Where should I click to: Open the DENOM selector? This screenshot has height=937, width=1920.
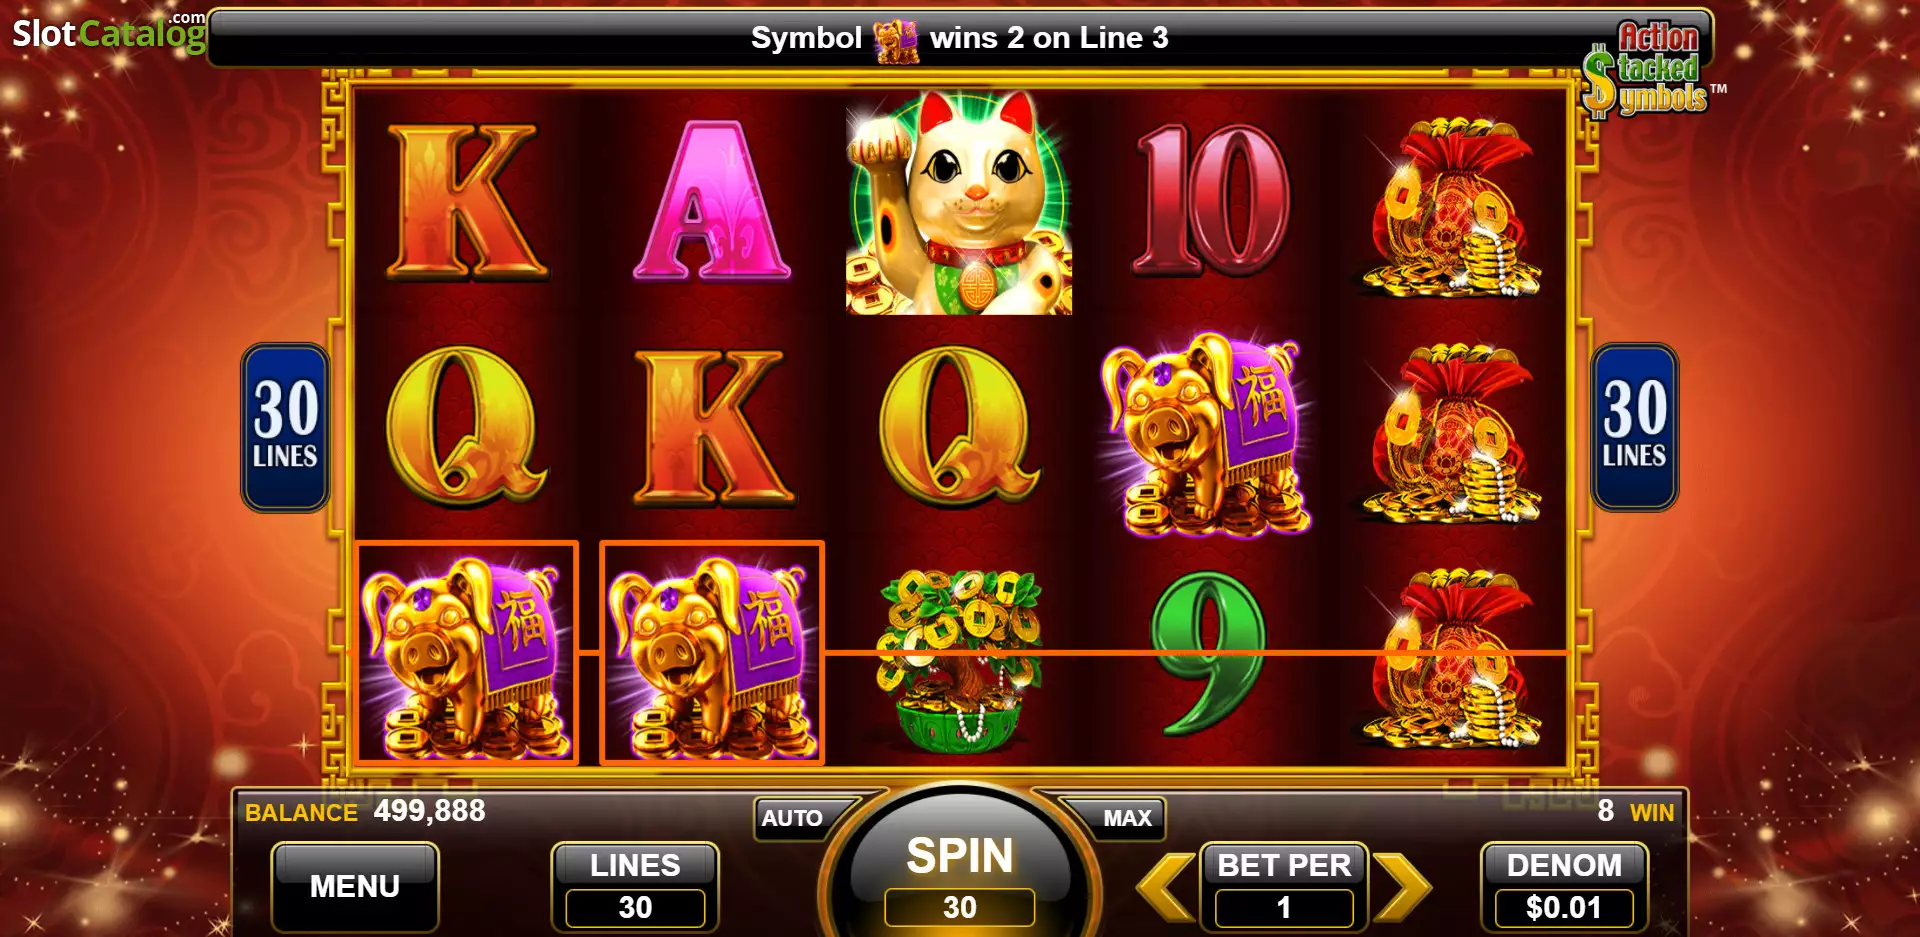(1564, 887)
